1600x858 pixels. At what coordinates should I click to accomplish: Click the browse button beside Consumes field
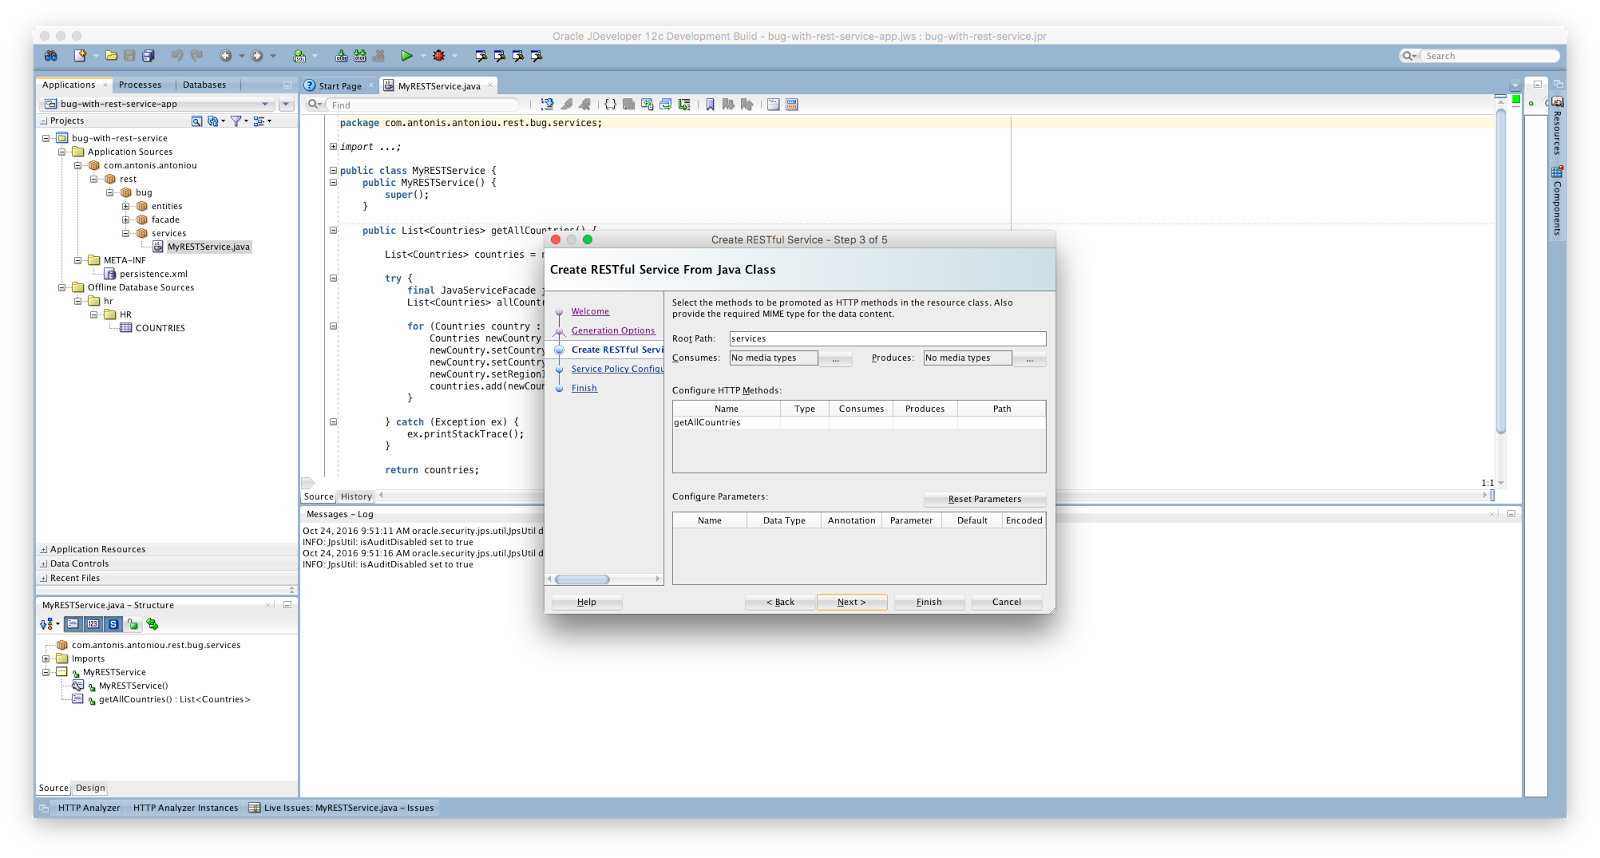pos(835,358)
